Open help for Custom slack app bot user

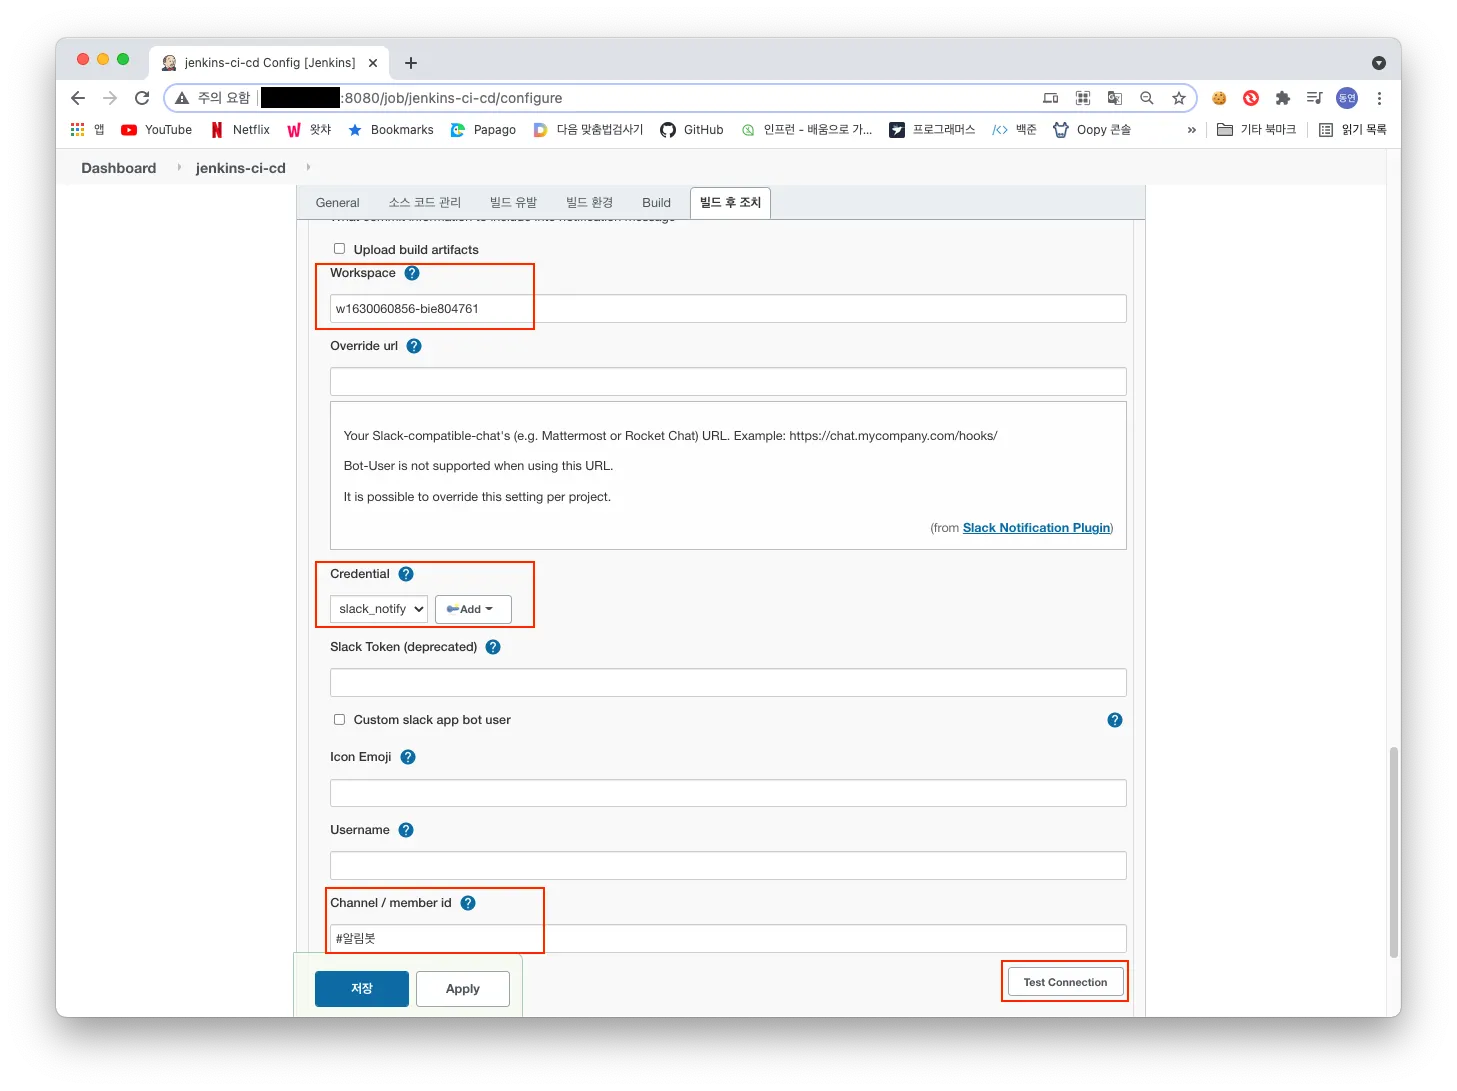coord(1115,720)
